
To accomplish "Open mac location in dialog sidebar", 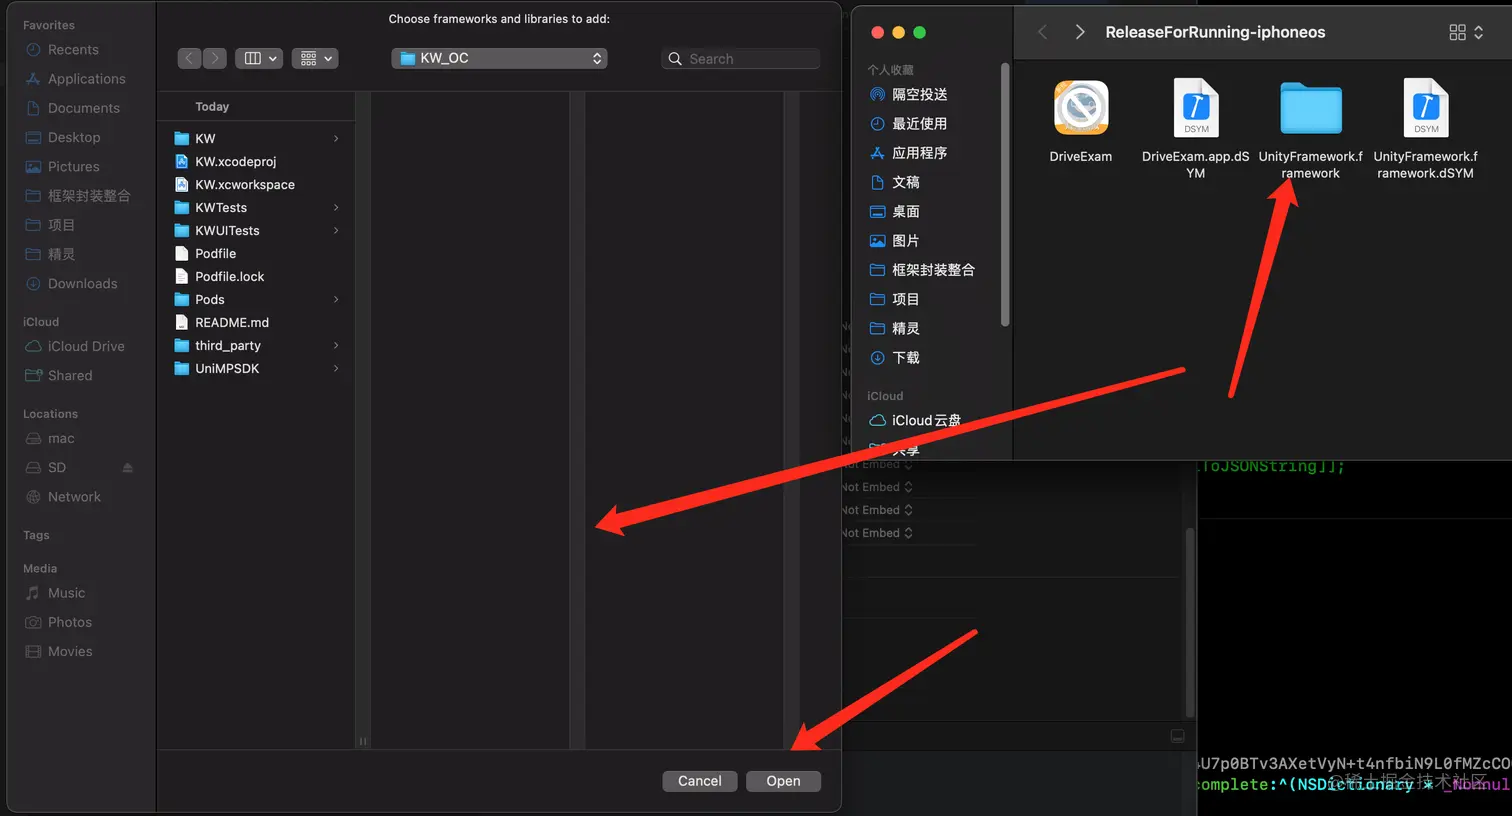I will 50,439.
